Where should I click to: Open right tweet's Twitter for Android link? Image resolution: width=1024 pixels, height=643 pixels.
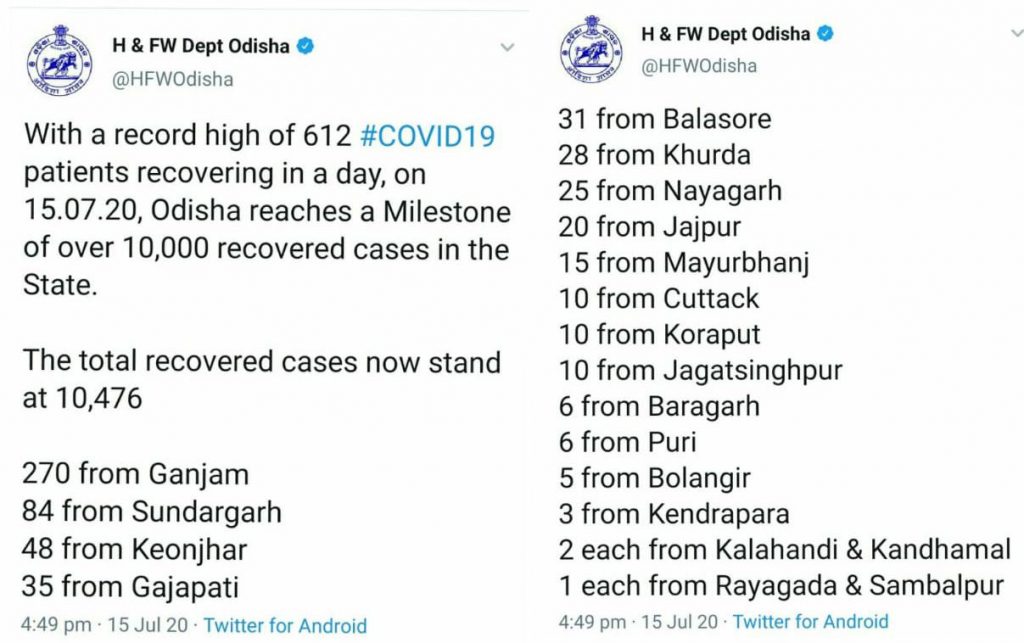pyautogui.click(x=810, y=621)
